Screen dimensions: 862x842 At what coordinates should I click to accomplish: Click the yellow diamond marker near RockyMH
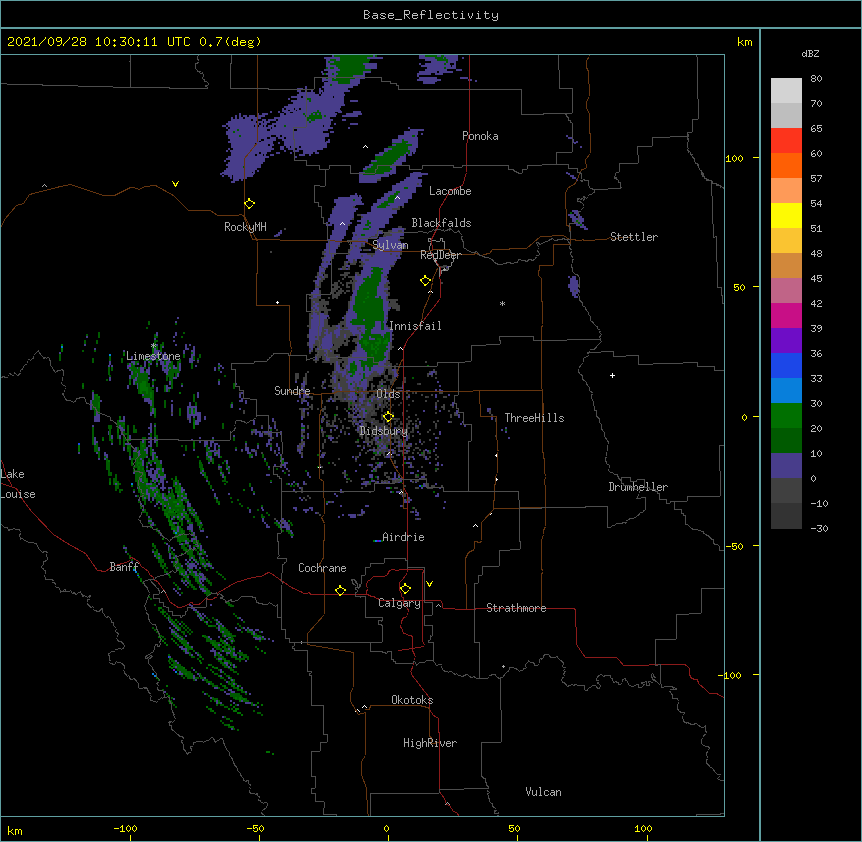[x=249, y=204]
